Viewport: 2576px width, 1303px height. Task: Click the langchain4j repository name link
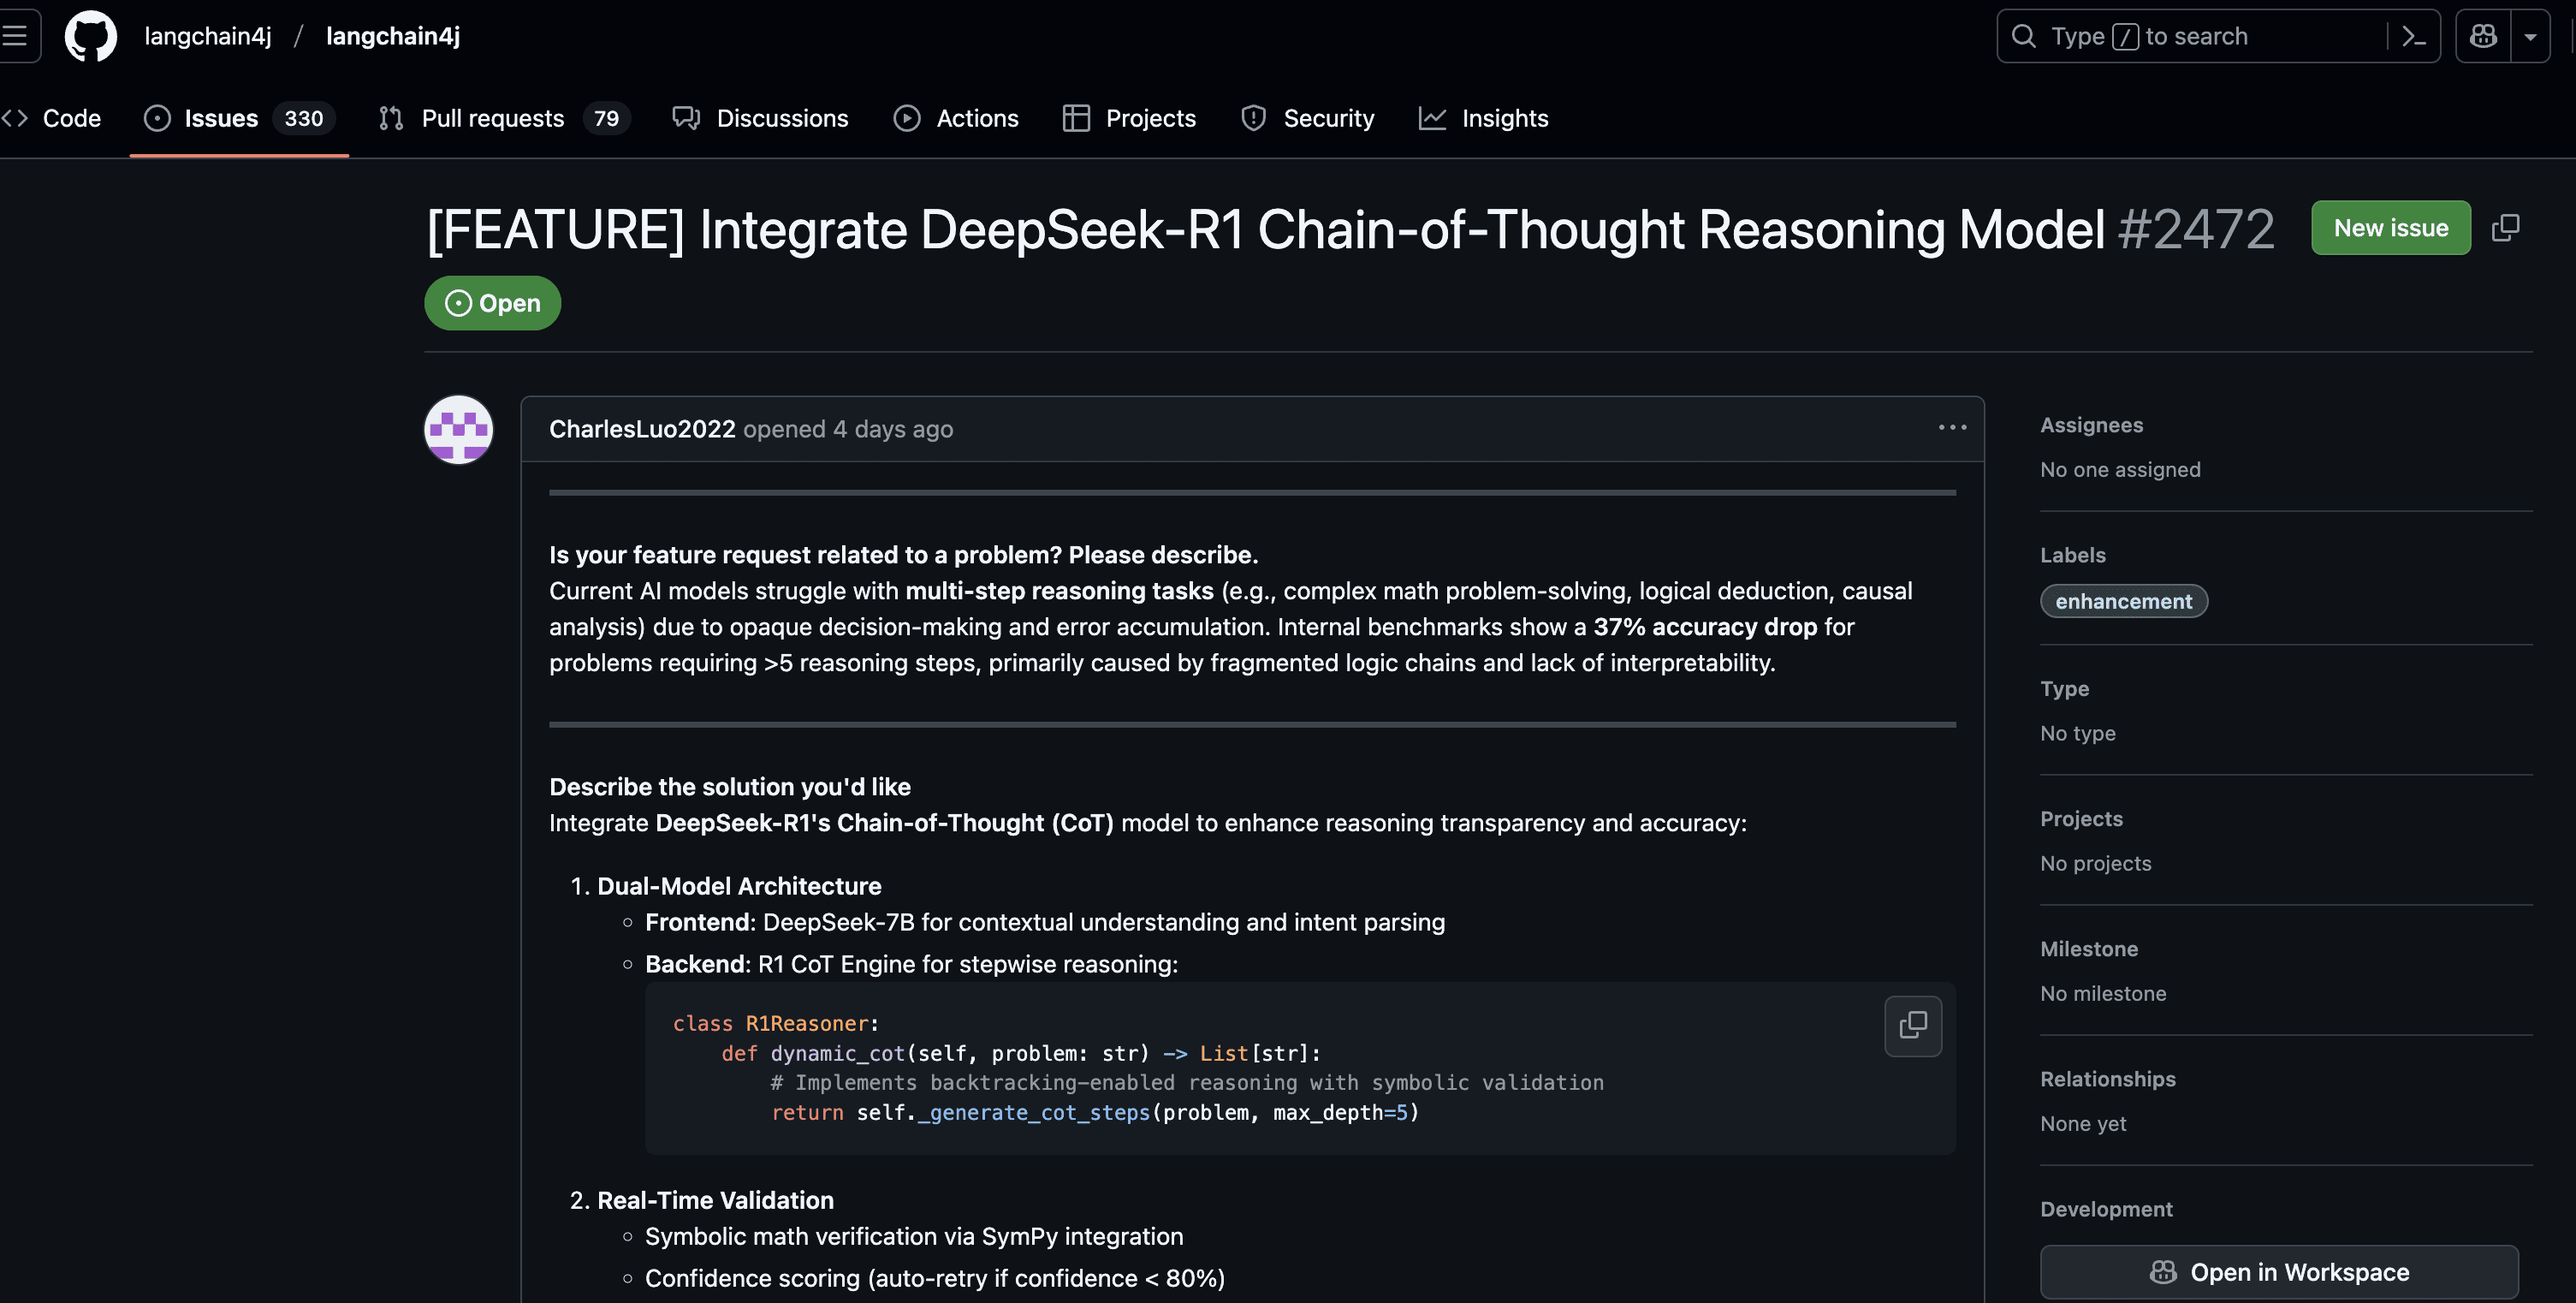pyautogui.click(x=393, y=36)
